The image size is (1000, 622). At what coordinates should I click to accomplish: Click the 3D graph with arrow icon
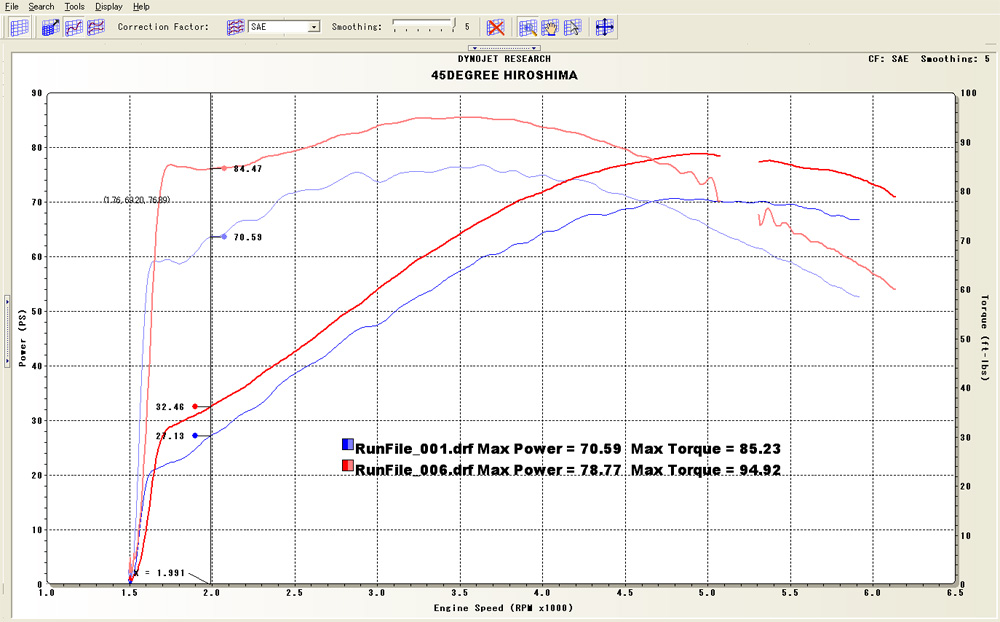[50, 27]
